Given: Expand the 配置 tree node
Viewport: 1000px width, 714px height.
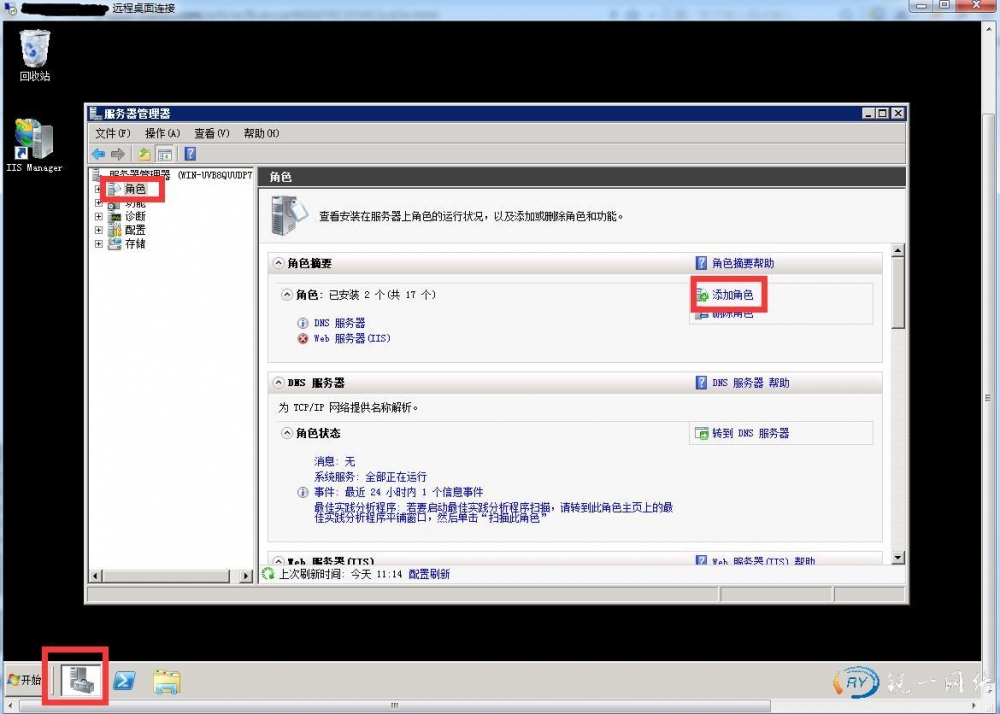Looking at the screenshot, I should (x=98, y=230).
